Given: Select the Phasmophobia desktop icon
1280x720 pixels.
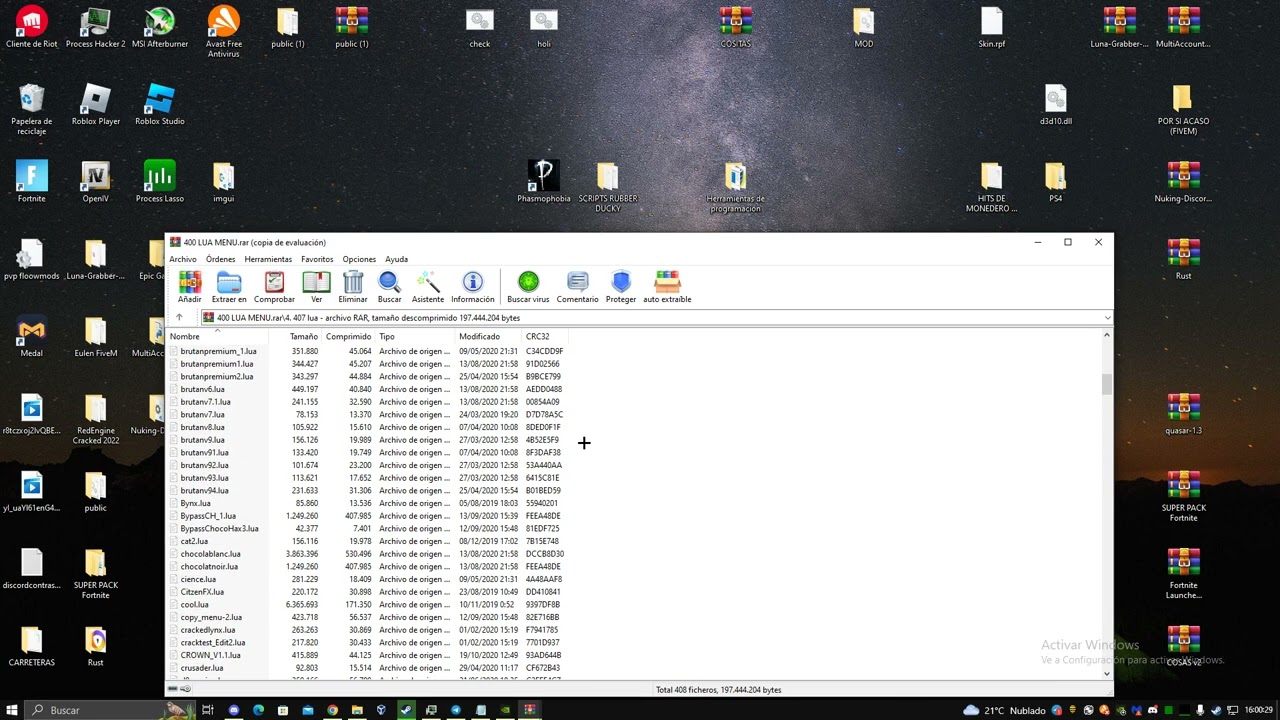Looking at the screenshot, I should 544,182.
